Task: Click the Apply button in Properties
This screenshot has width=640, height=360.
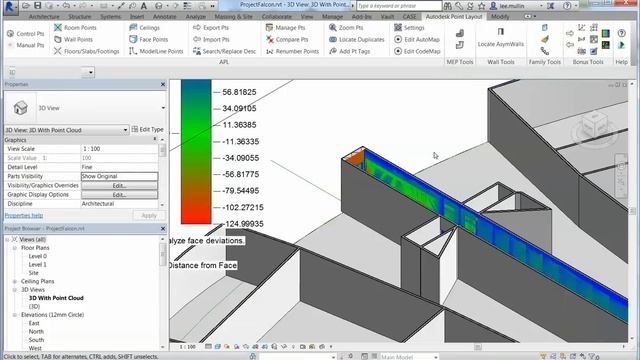Action: (x=149, y=215)
